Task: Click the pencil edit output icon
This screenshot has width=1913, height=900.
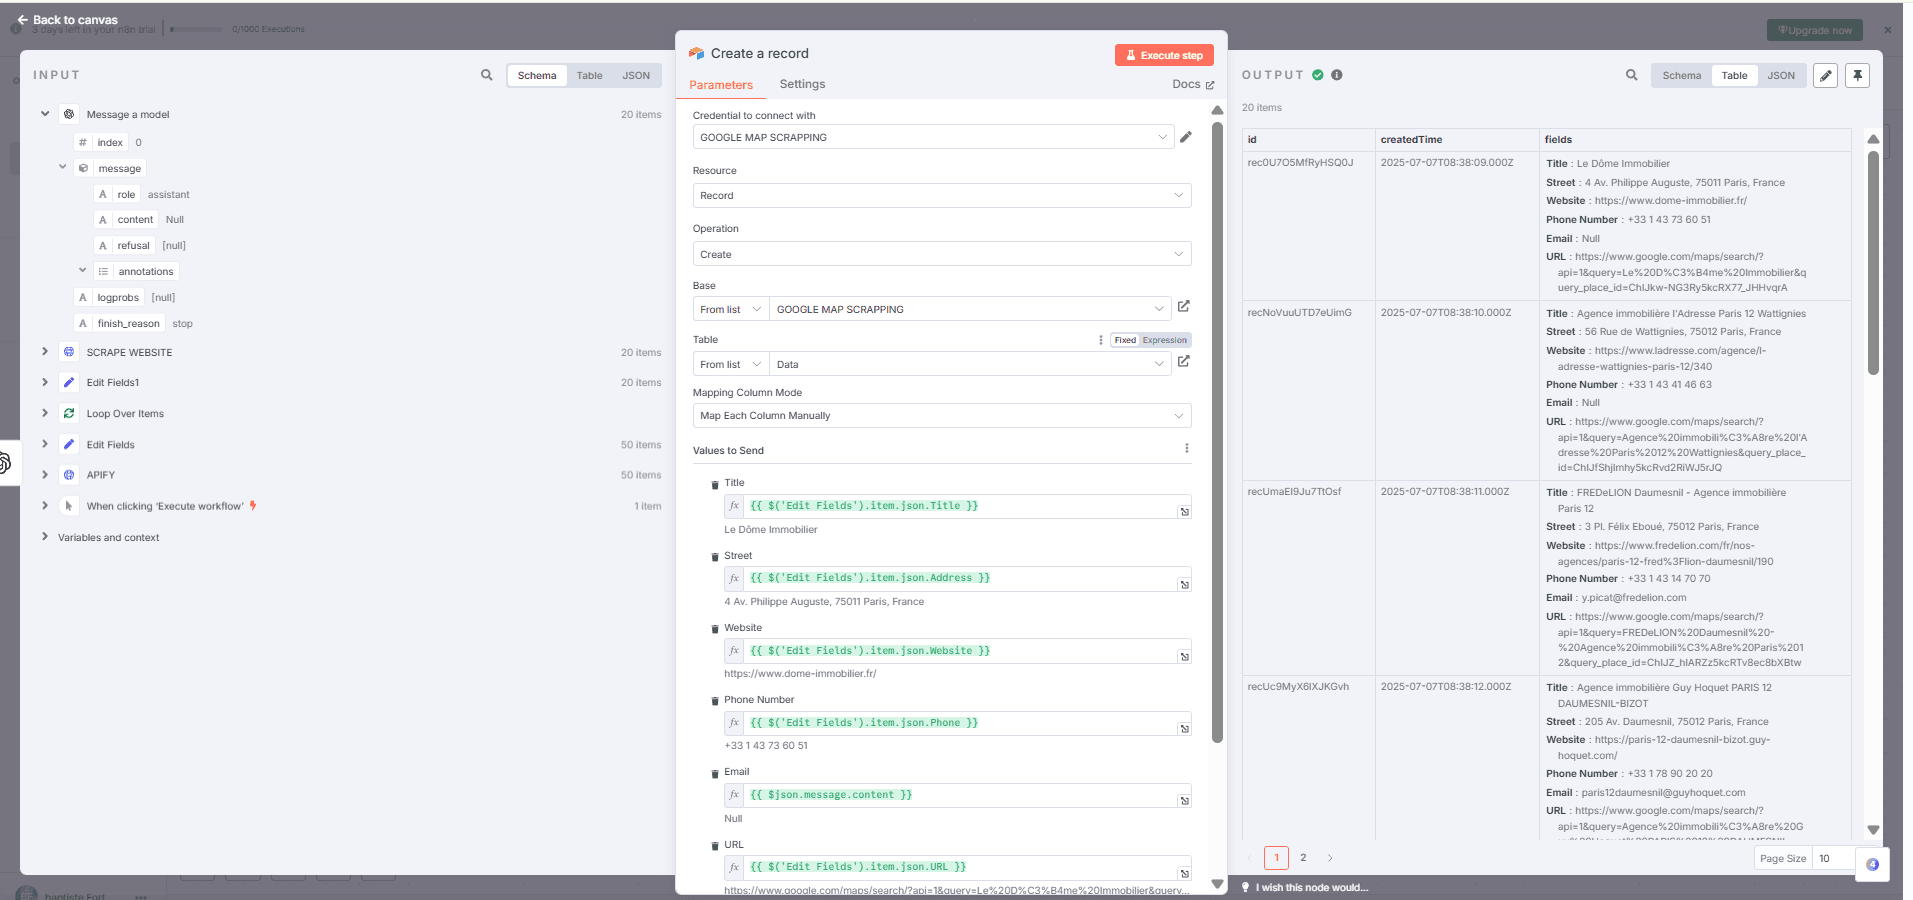Action: pyautogui.click(x=1825, y=75)
